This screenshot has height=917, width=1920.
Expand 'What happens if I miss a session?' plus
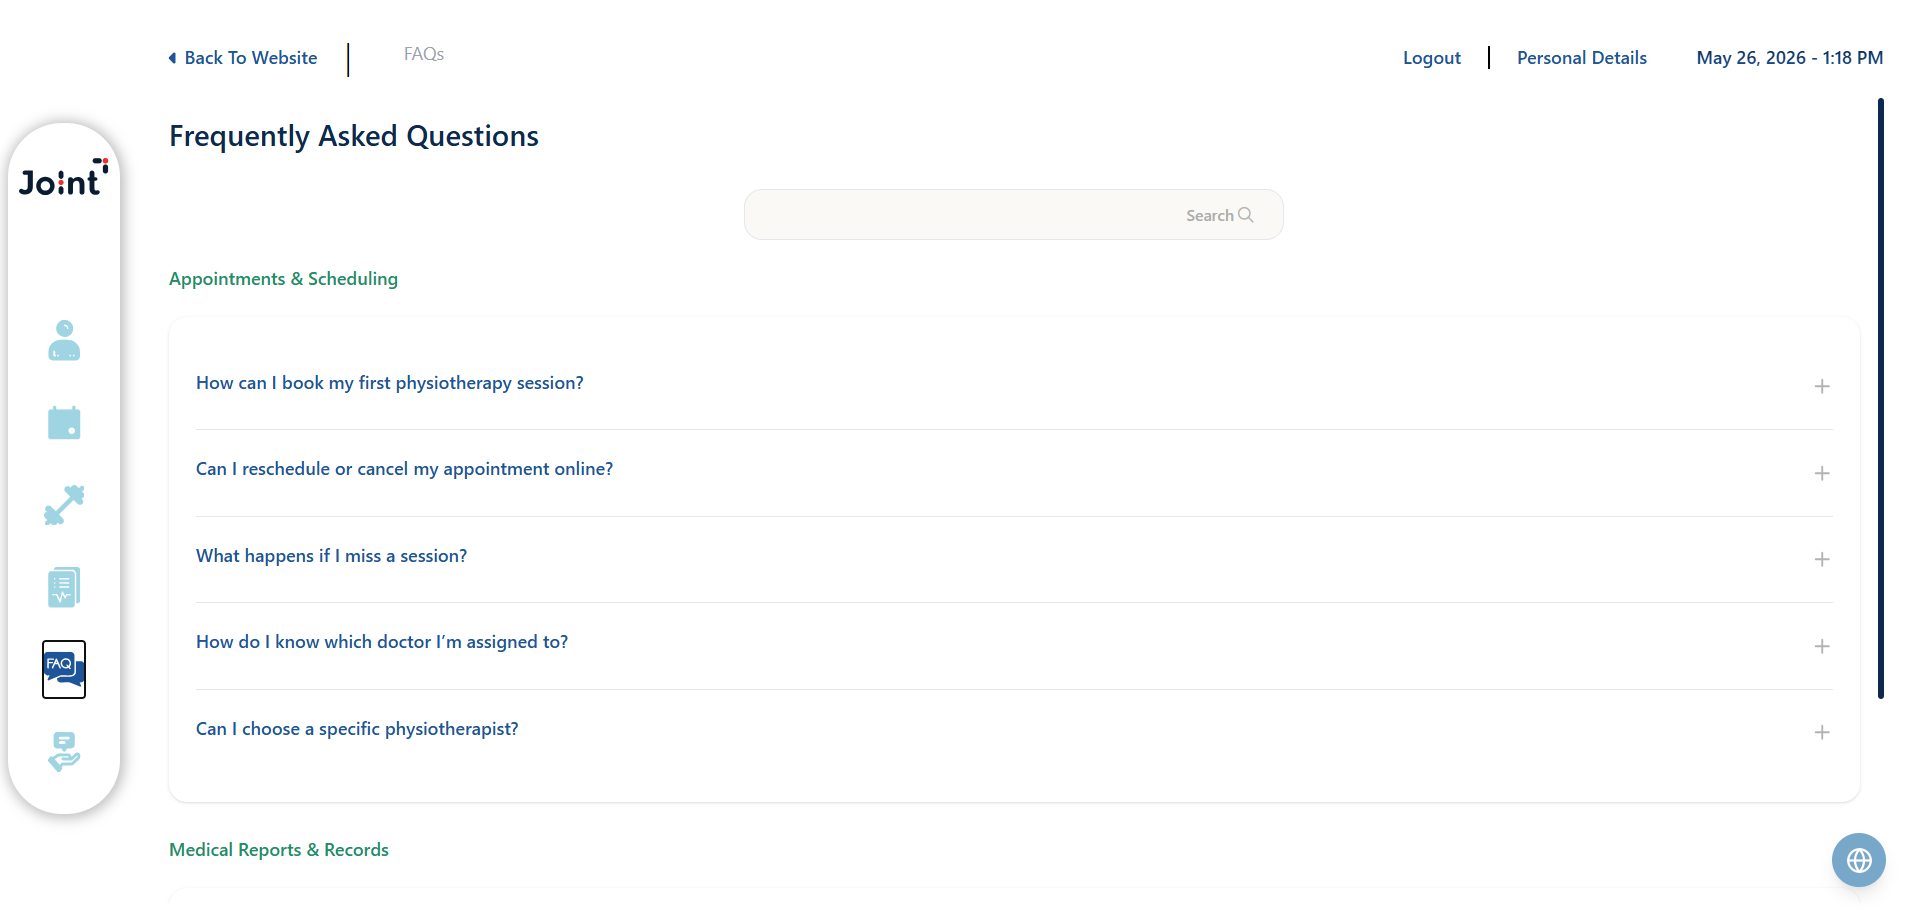click(1822, 559)
